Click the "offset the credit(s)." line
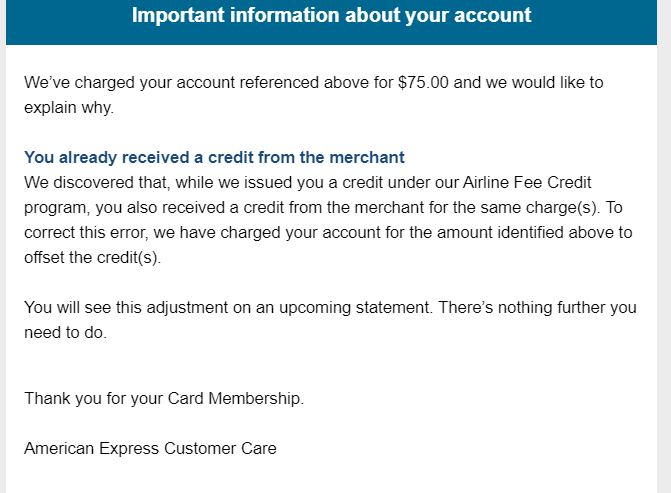Screen dimensions: 671x493 [x=92, y=258]
